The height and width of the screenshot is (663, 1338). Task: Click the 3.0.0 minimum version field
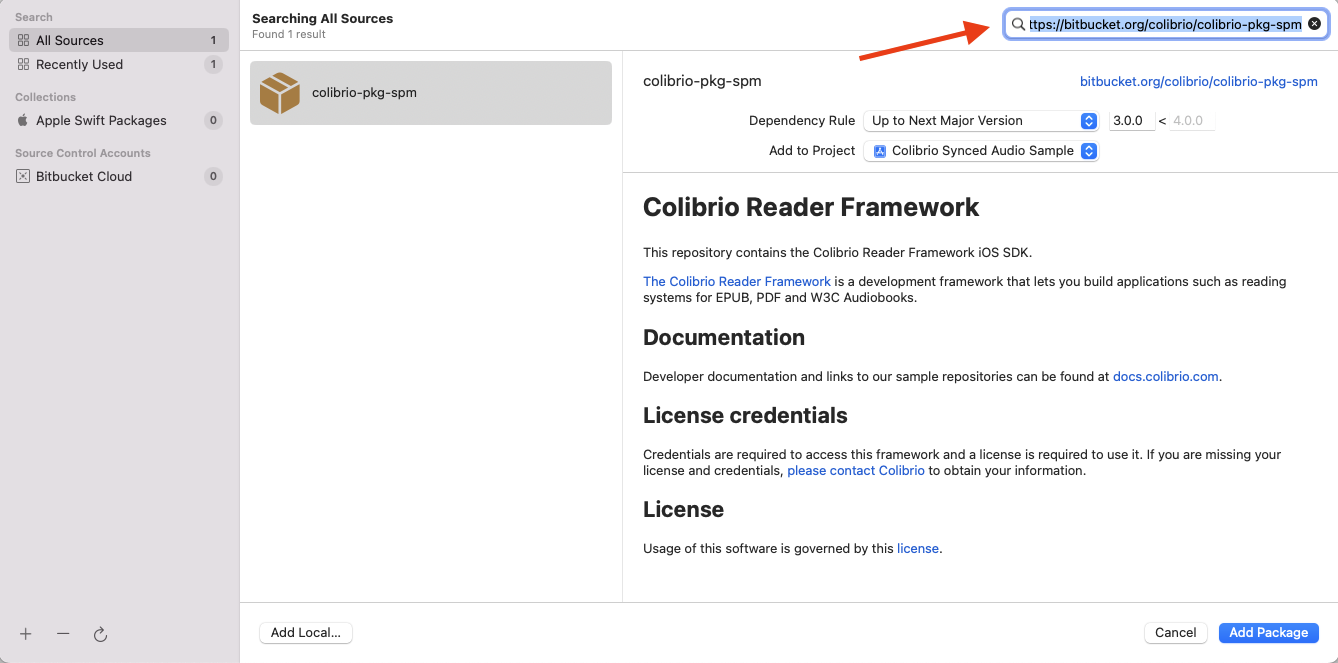click(1131, 121)
